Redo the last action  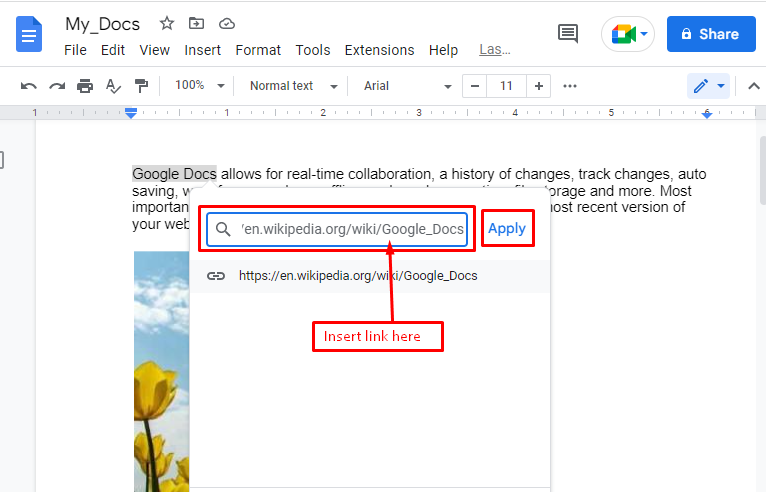57,86
